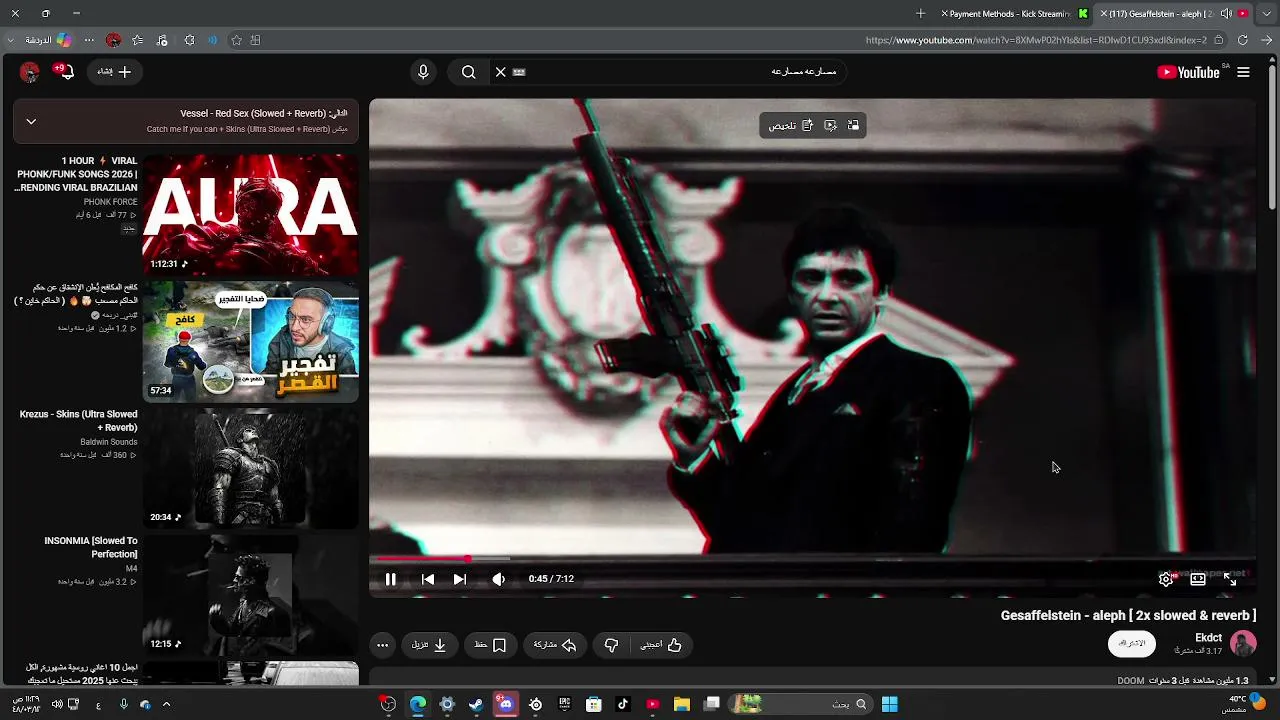Open the YouTube Create button
1280x720 pixels.
click(x=115, y=72)
